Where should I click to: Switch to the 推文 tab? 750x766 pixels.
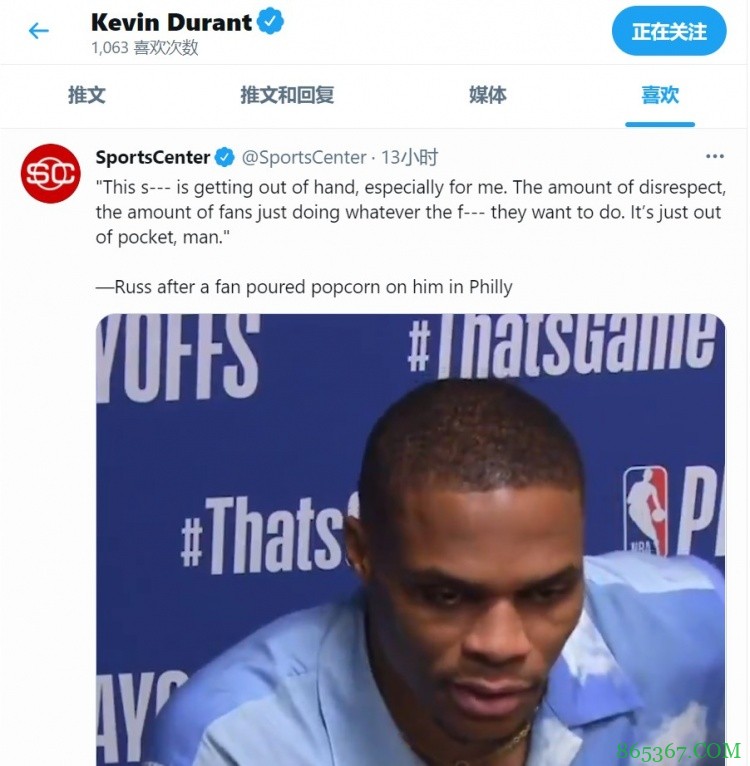[x=86, y=95]
